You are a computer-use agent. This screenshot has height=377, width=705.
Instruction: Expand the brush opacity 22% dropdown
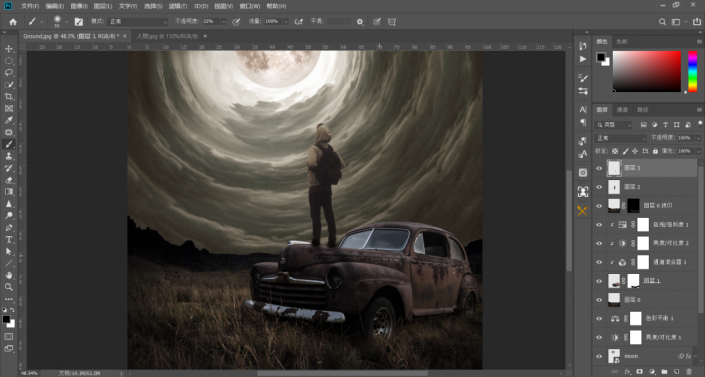pyautogui.click(x=223, y=22)
